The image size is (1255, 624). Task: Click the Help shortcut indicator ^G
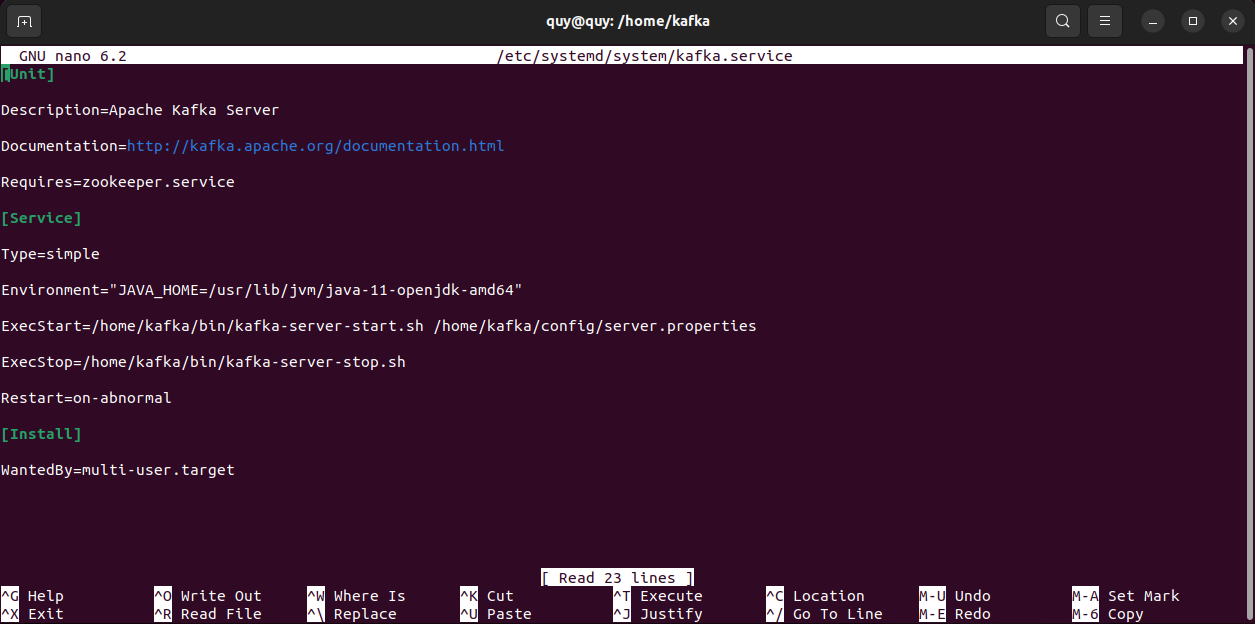click(10, 596)
